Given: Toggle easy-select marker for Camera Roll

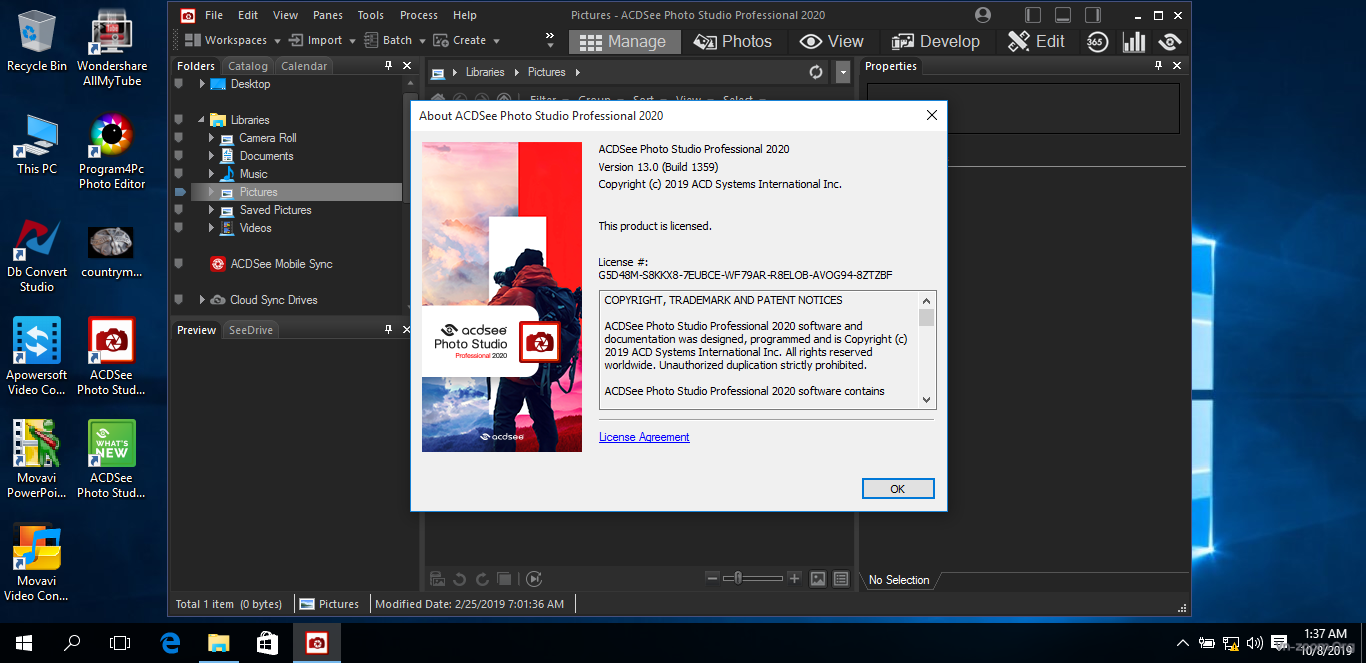Looking at the screenshot, I should [179, 138].
